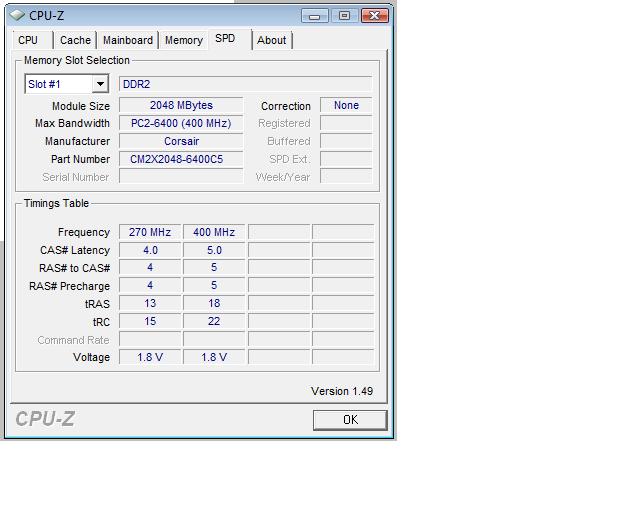Screen dimensions: 640x512
Task: Select the 4.0 CAS# Latency value
Action: pyautogui.click(x=150, y=250)
